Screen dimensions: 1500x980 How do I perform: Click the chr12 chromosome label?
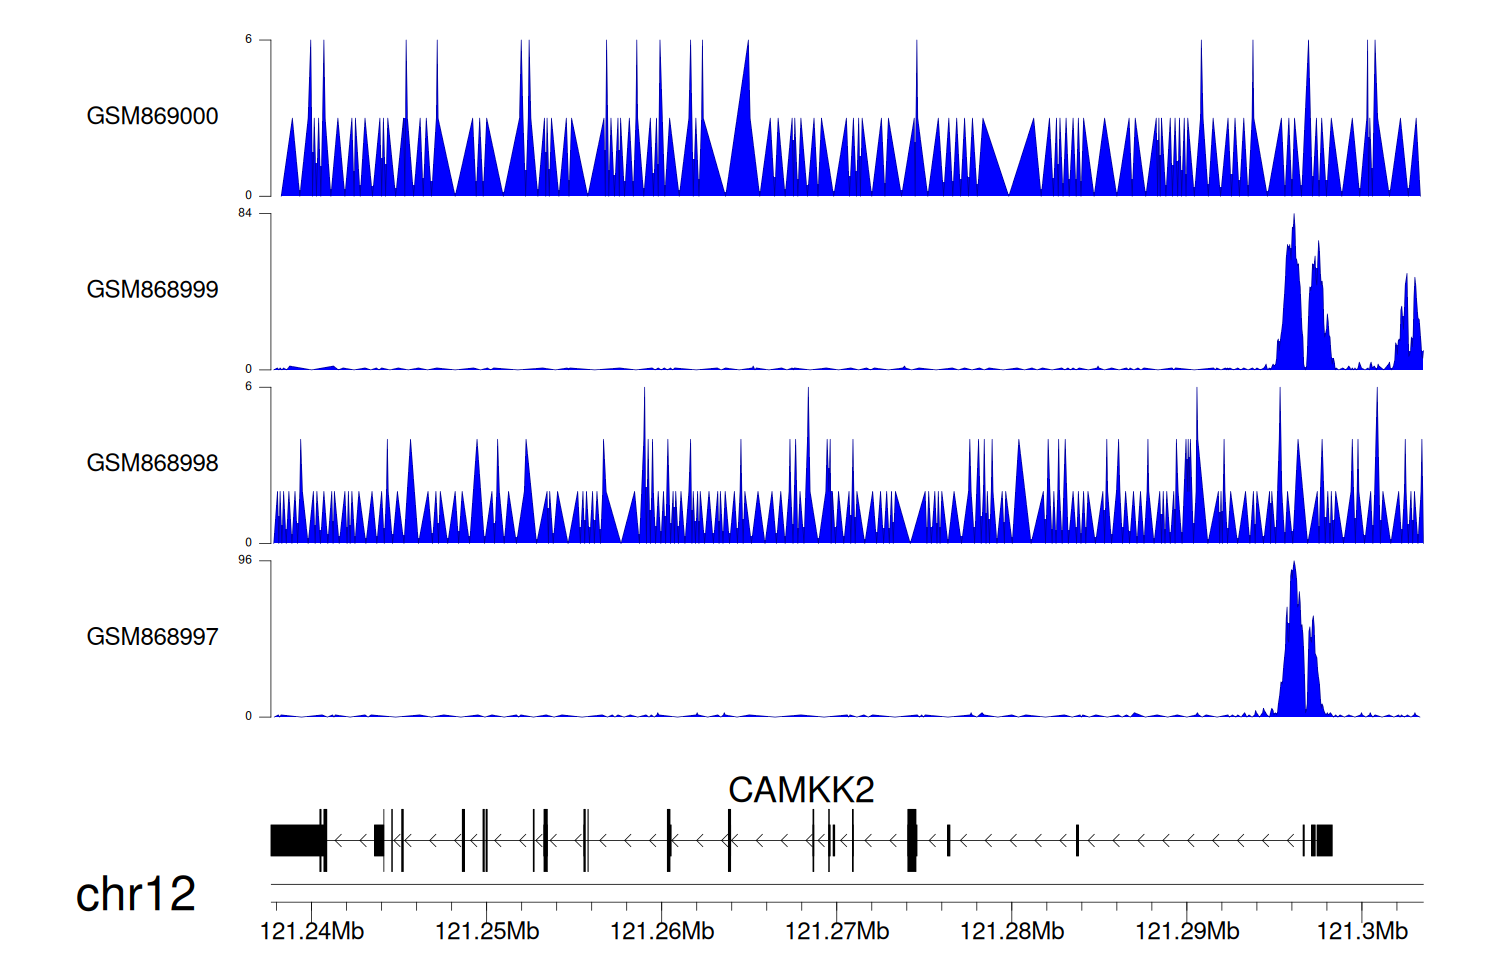(135, 894)
